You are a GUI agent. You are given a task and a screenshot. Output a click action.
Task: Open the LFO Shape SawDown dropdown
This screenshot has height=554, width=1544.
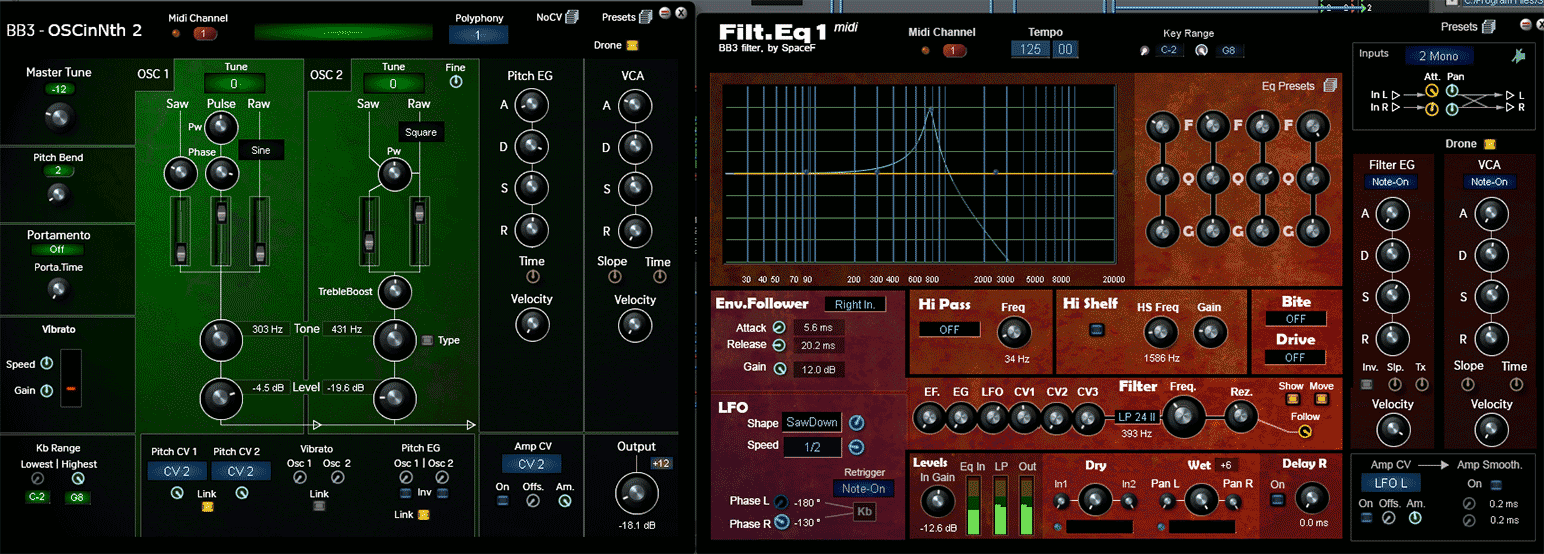coord(811,422)
